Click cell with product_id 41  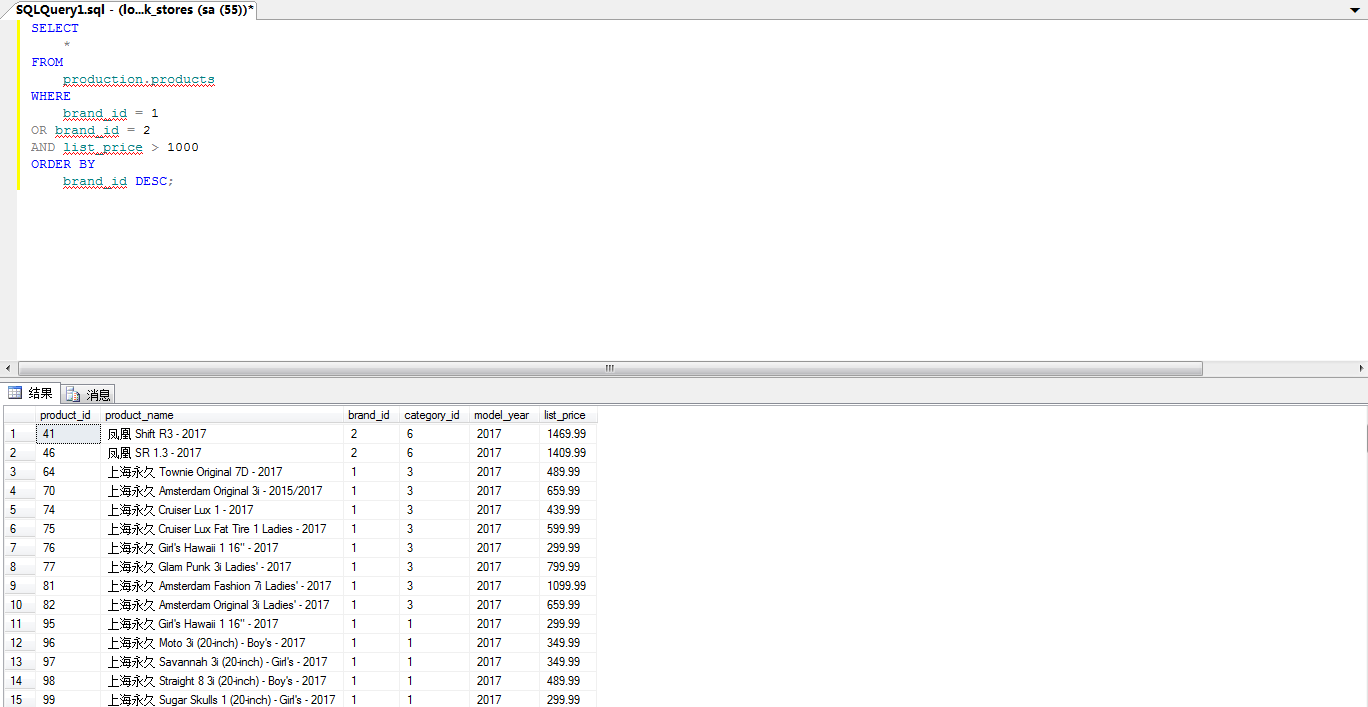pos(68,434)
